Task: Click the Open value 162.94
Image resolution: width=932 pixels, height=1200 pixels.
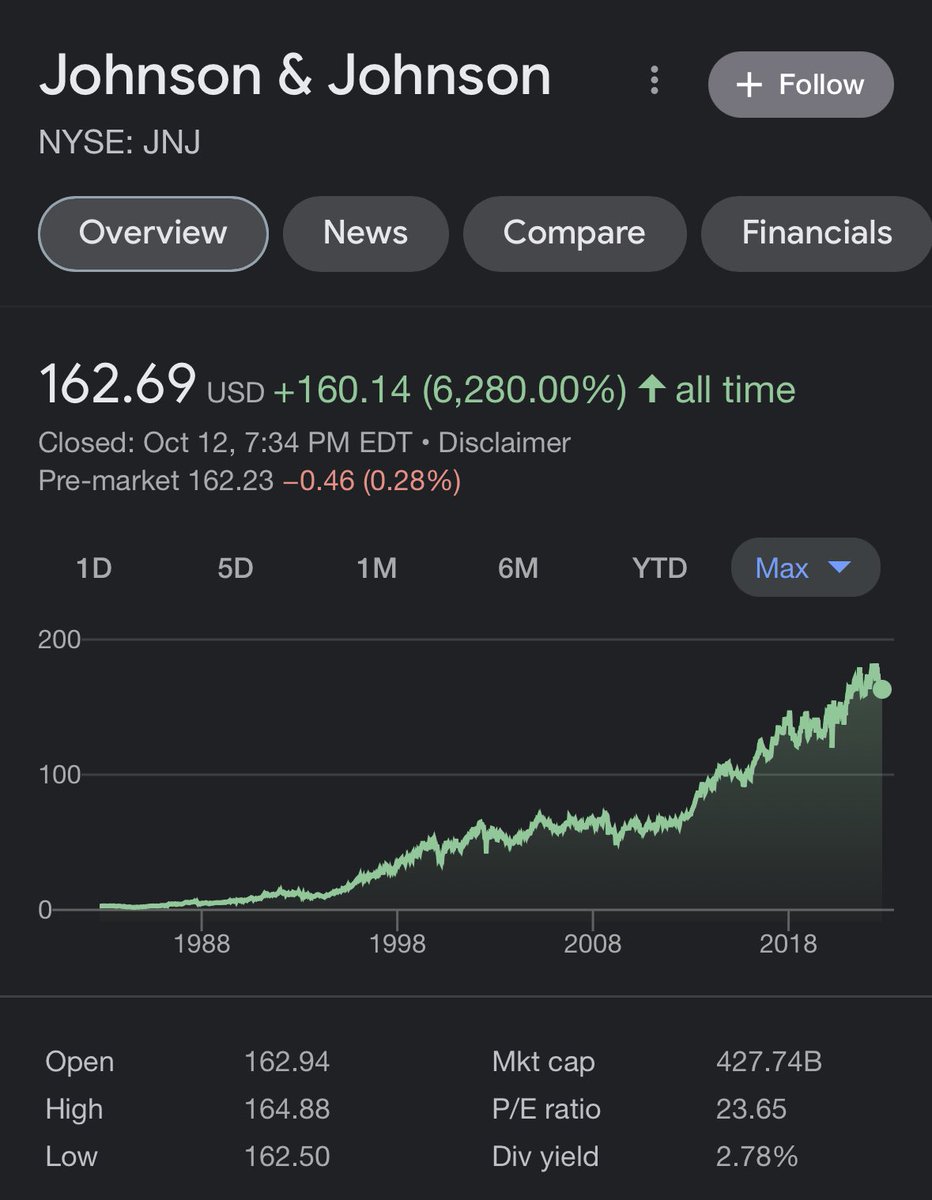Action: point(287,1062)
